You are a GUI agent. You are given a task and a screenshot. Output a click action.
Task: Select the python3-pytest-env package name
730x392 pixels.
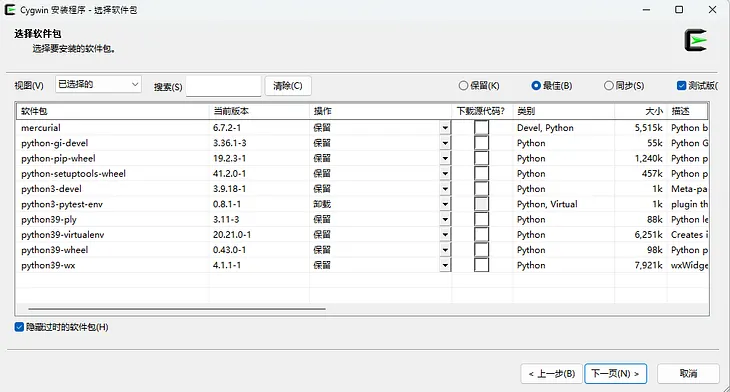[x=62, y=204]
